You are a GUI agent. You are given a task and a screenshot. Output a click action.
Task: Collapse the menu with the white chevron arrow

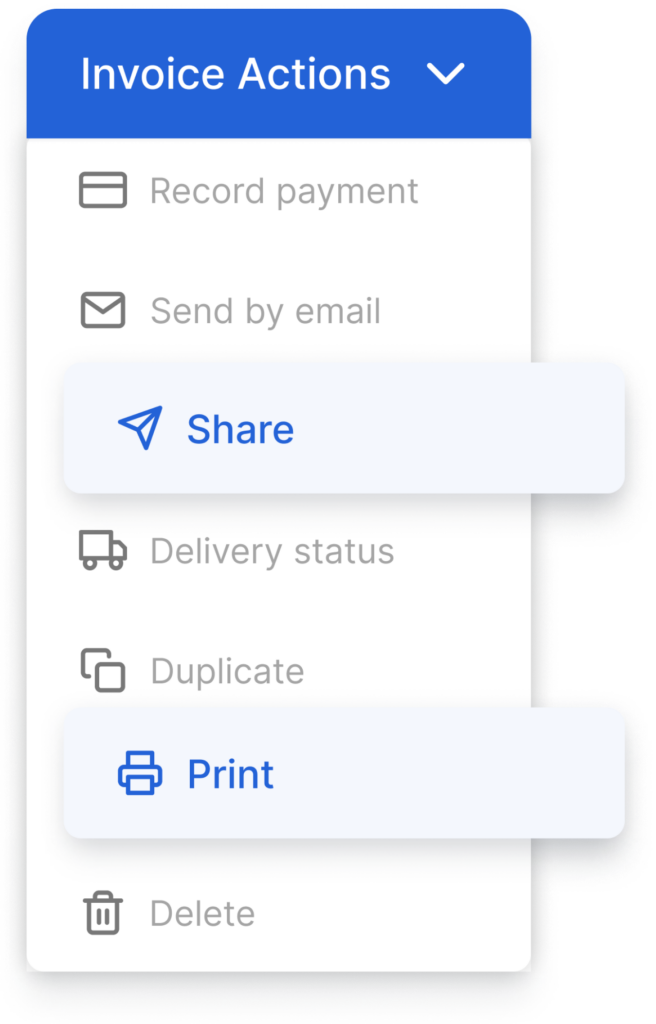click(446, 73)
